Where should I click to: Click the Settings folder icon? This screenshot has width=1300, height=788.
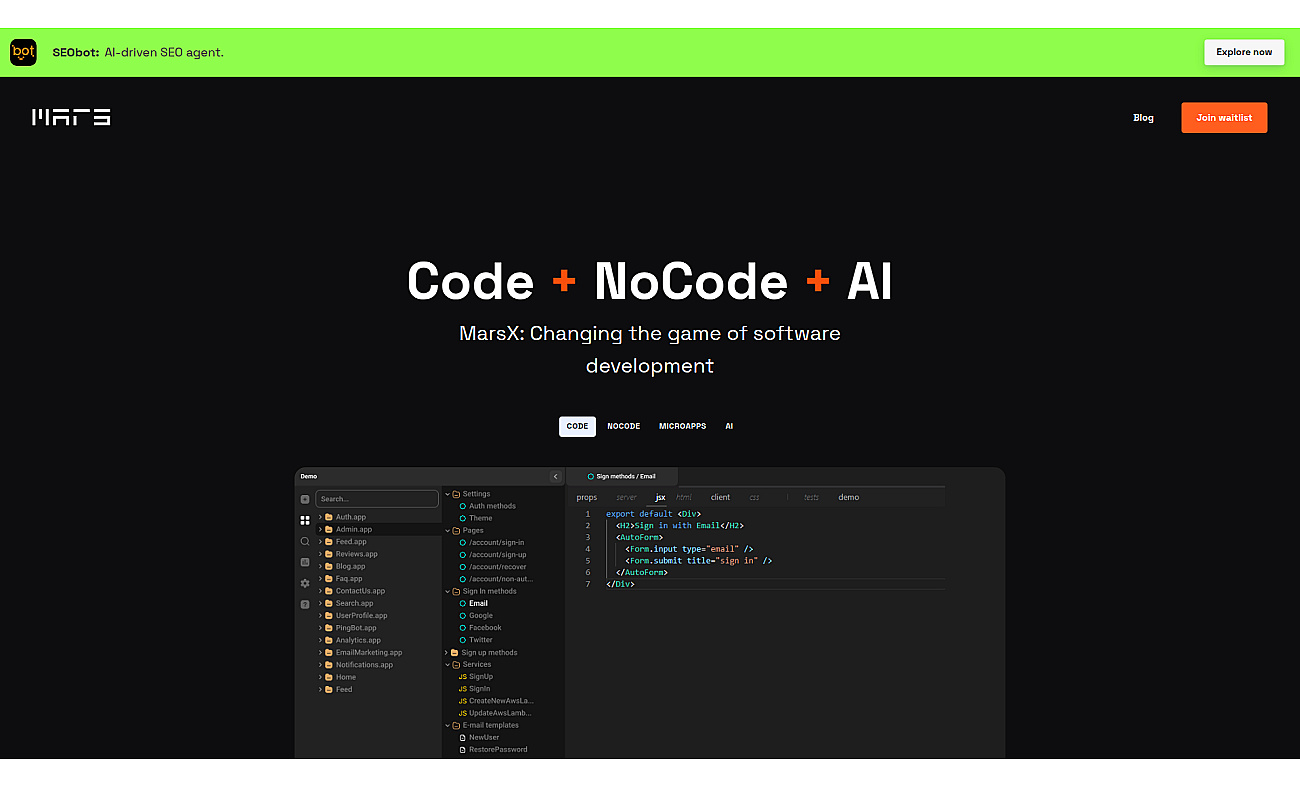pos(456,494)
